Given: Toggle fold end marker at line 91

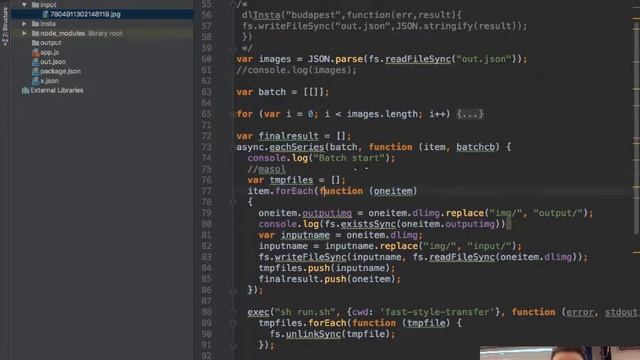Looking at the screenshot, I should tap(233, 346).
